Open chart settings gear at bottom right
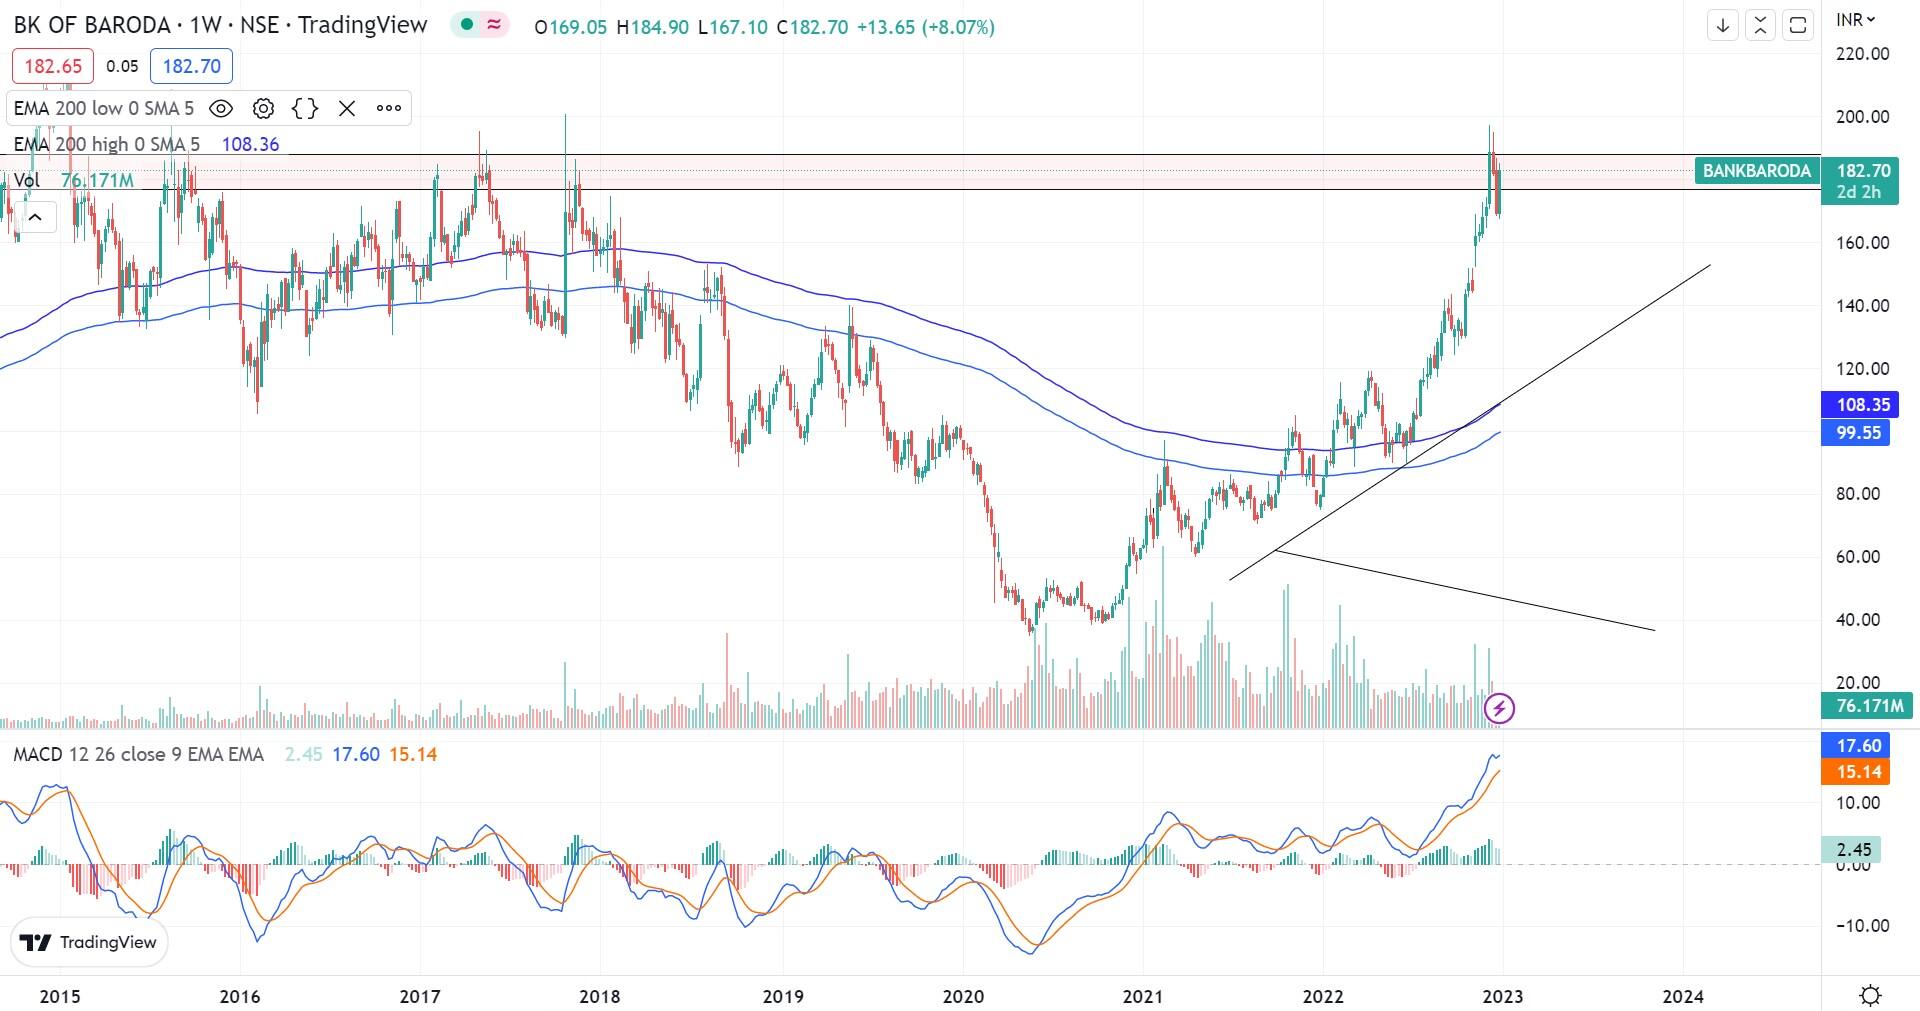 click(x=1870, y=995)
